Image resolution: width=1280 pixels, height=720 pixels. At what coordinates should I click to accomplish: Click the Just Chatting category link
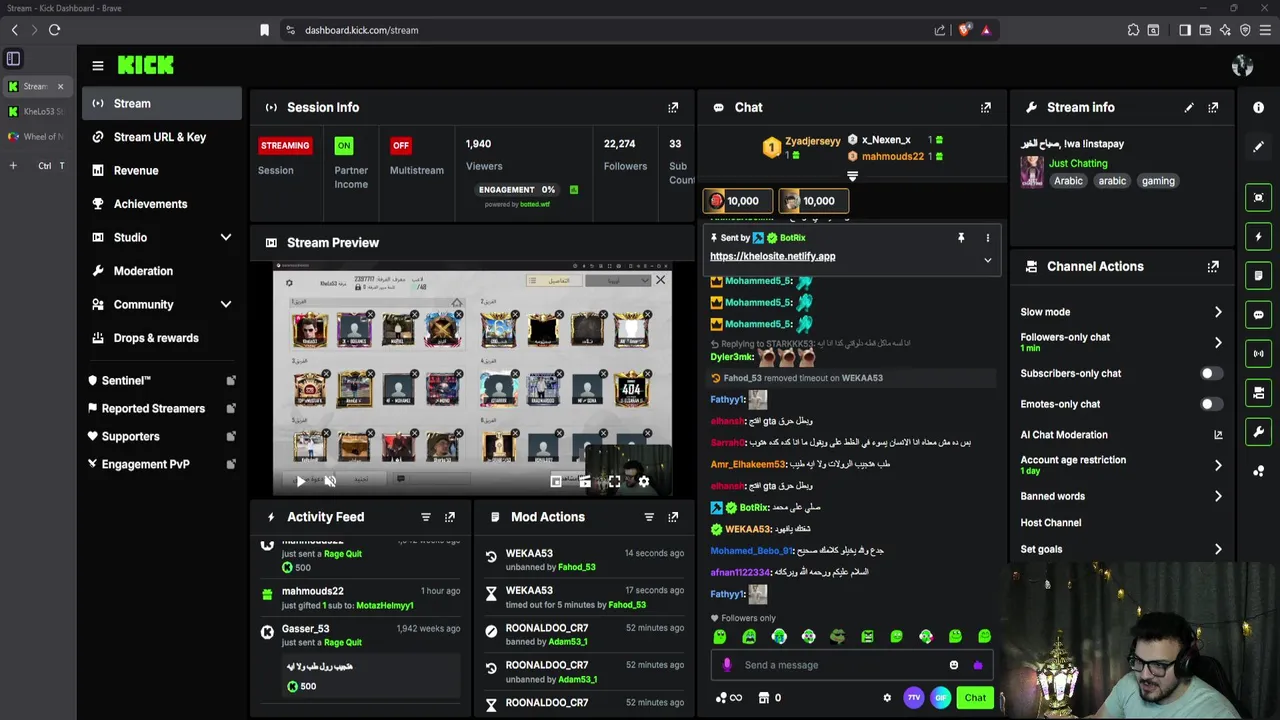[x=1078, y=163]
